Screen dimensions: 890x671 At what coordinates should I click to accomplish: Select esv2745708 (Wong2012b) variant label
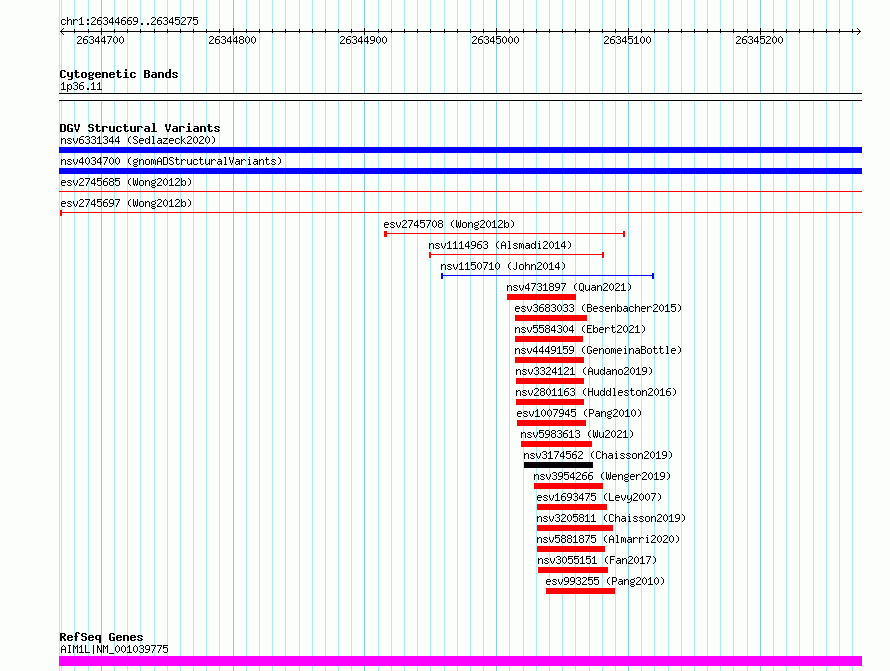coord(449,224)
